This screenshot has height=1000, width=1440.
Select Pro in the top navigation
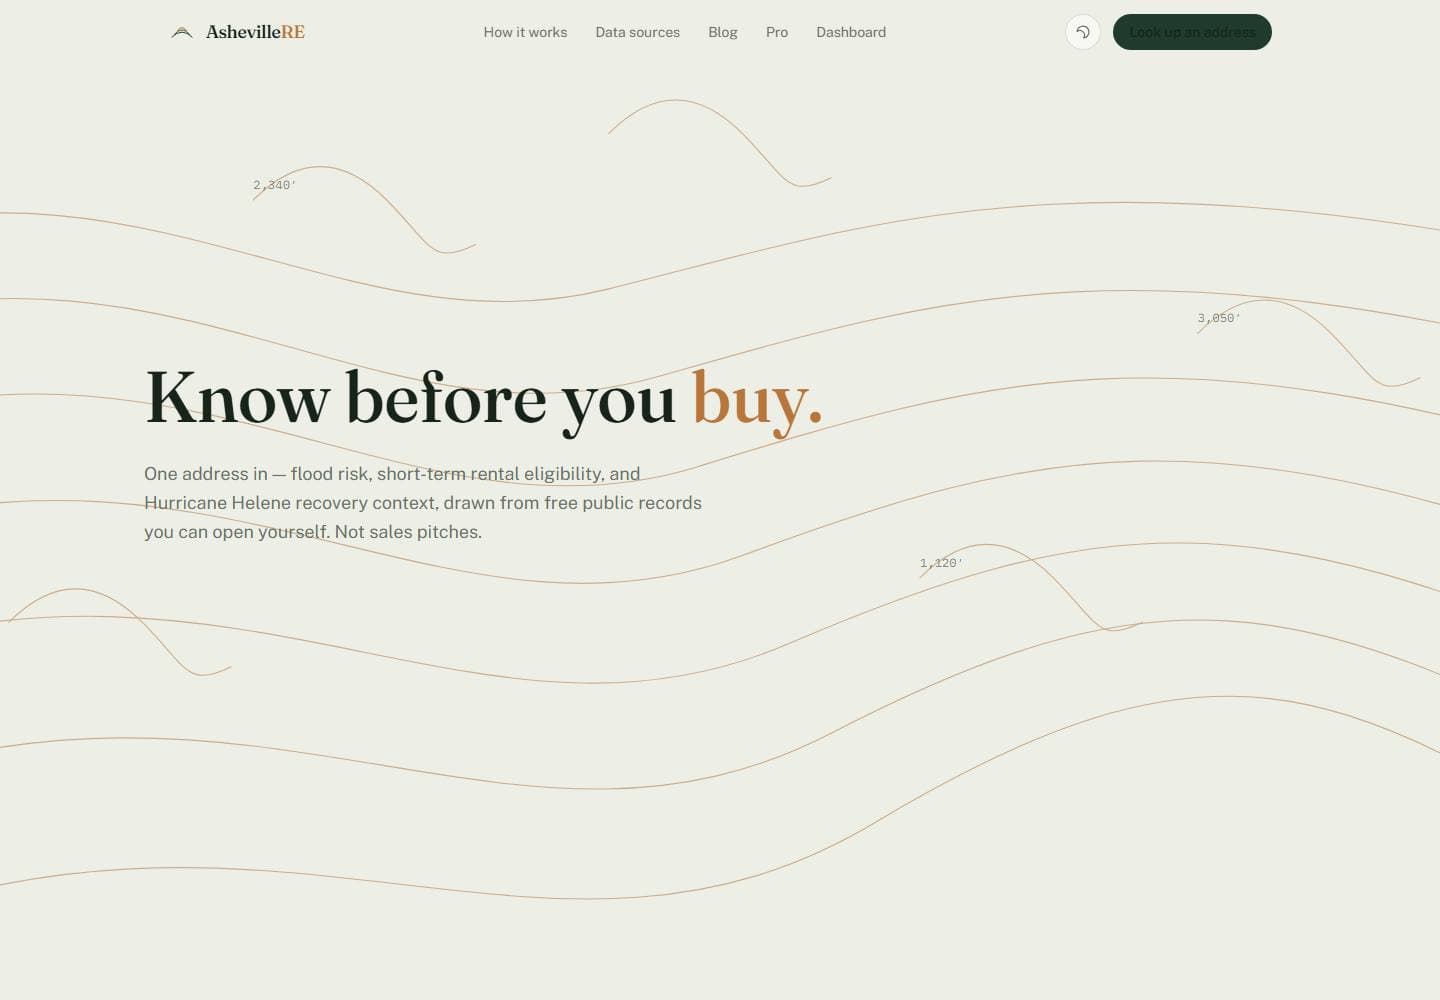click(x=777, y=32)
